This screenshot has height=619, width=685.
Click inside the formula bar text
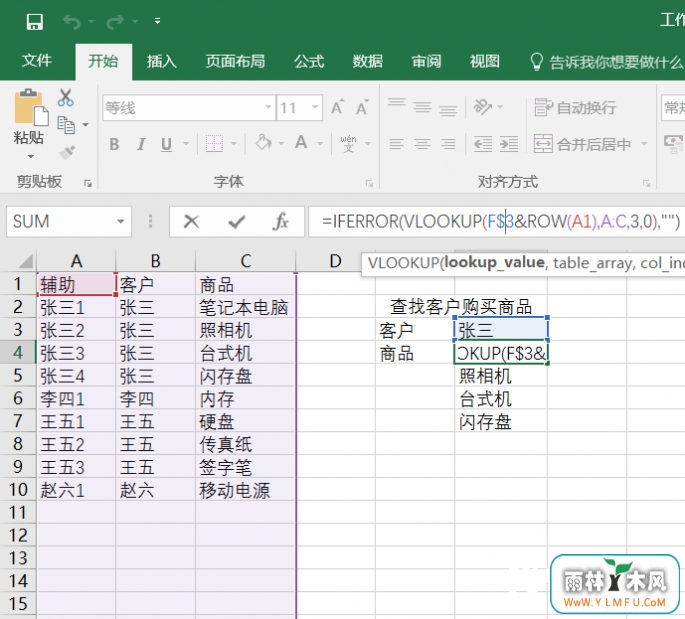coord(496,221)
